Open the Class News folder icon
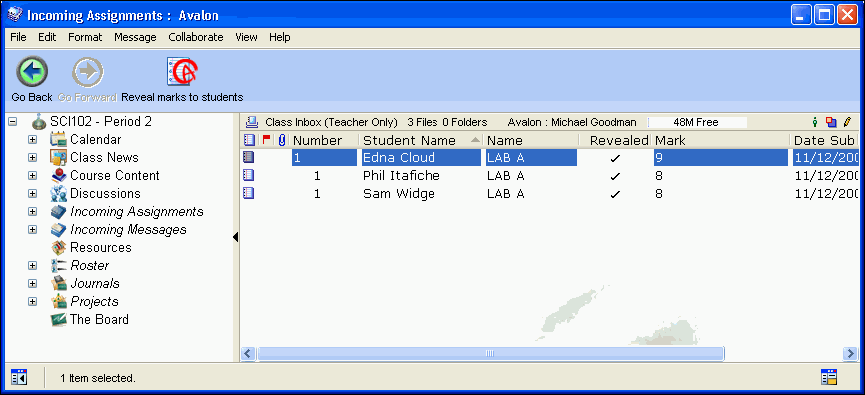Viewport: 865px width, 395px height. click(x=58, y=158)
